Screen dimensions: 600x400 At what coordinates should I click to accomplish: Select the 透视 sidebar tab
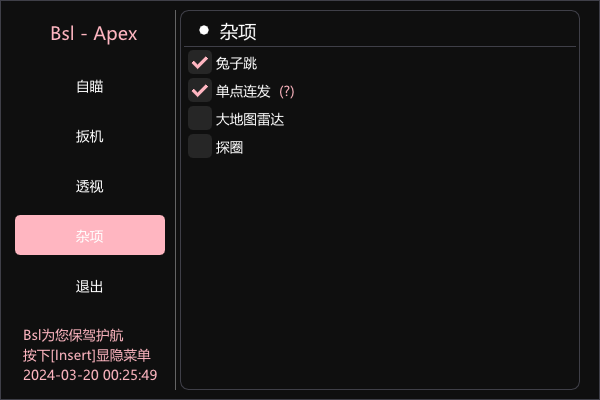(90, 186)
